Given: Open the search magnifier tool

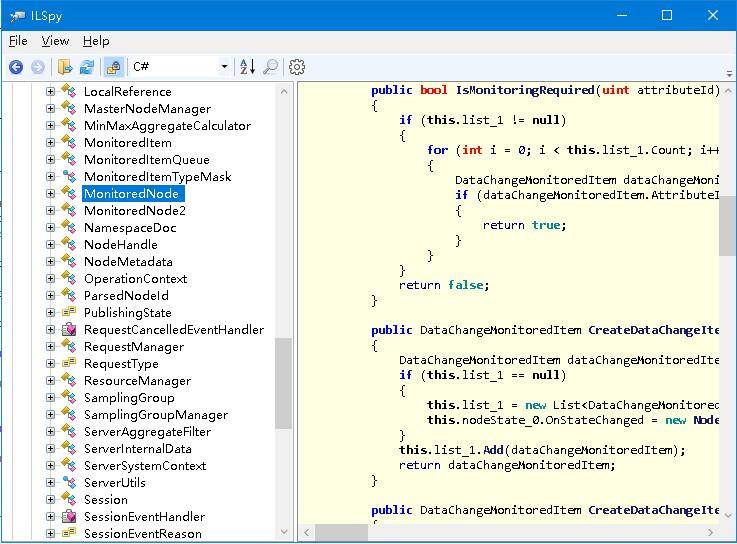Looking at the screenshot, I should 271,67.
